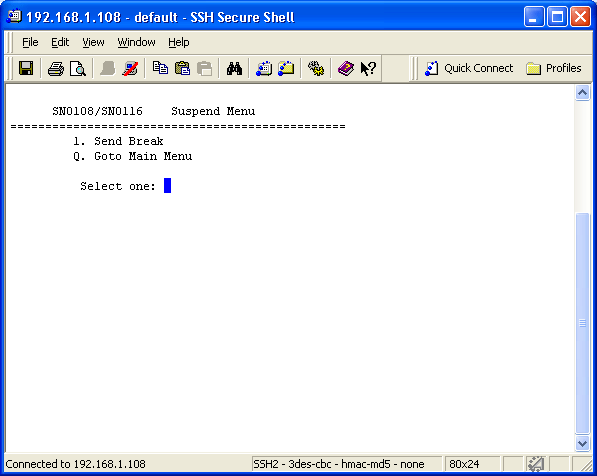Open the File menu
The image size is (597, 476).
coord(30,42)
